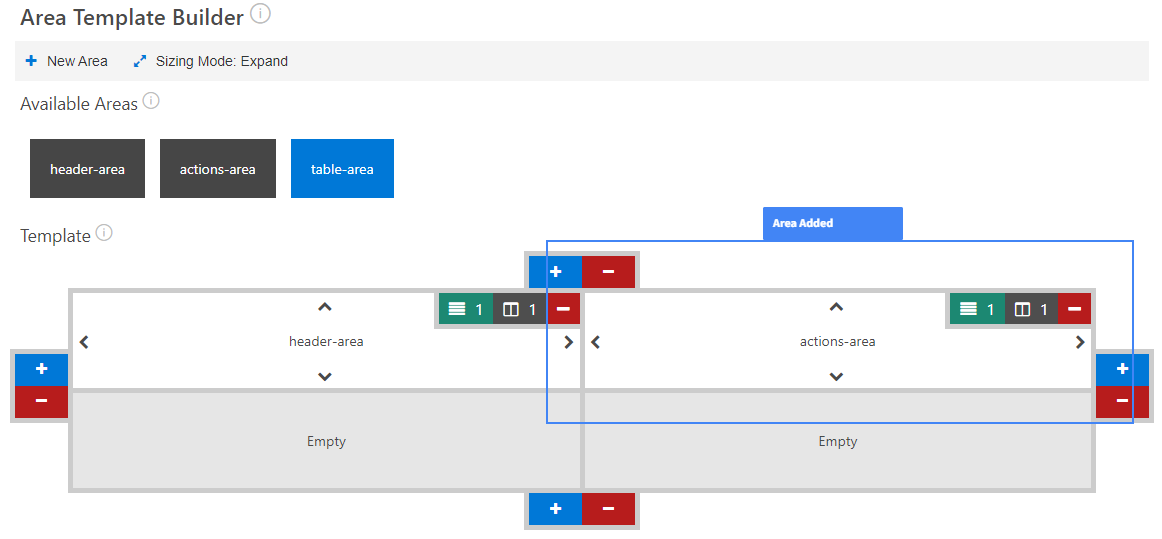Click the info icon next to Available Areas

coord(151,102)
